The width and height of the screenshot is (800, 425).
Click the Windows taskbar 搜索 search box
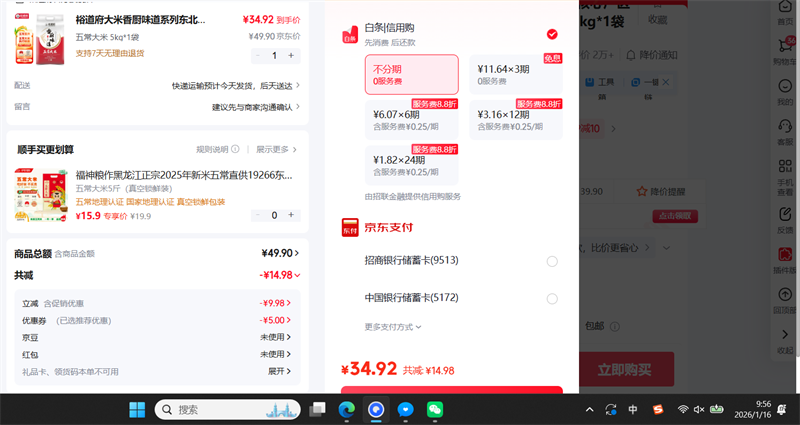228,409
